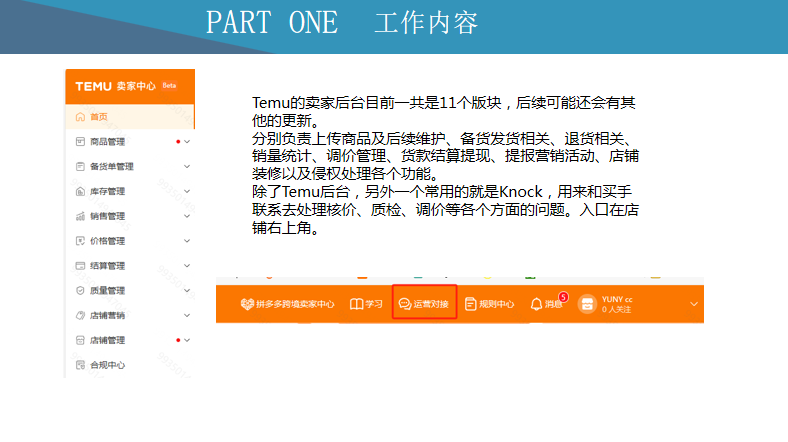Open the 备货单管理 menu label
This screenshot has width=788, height=442.
click(x=112, y=166)
